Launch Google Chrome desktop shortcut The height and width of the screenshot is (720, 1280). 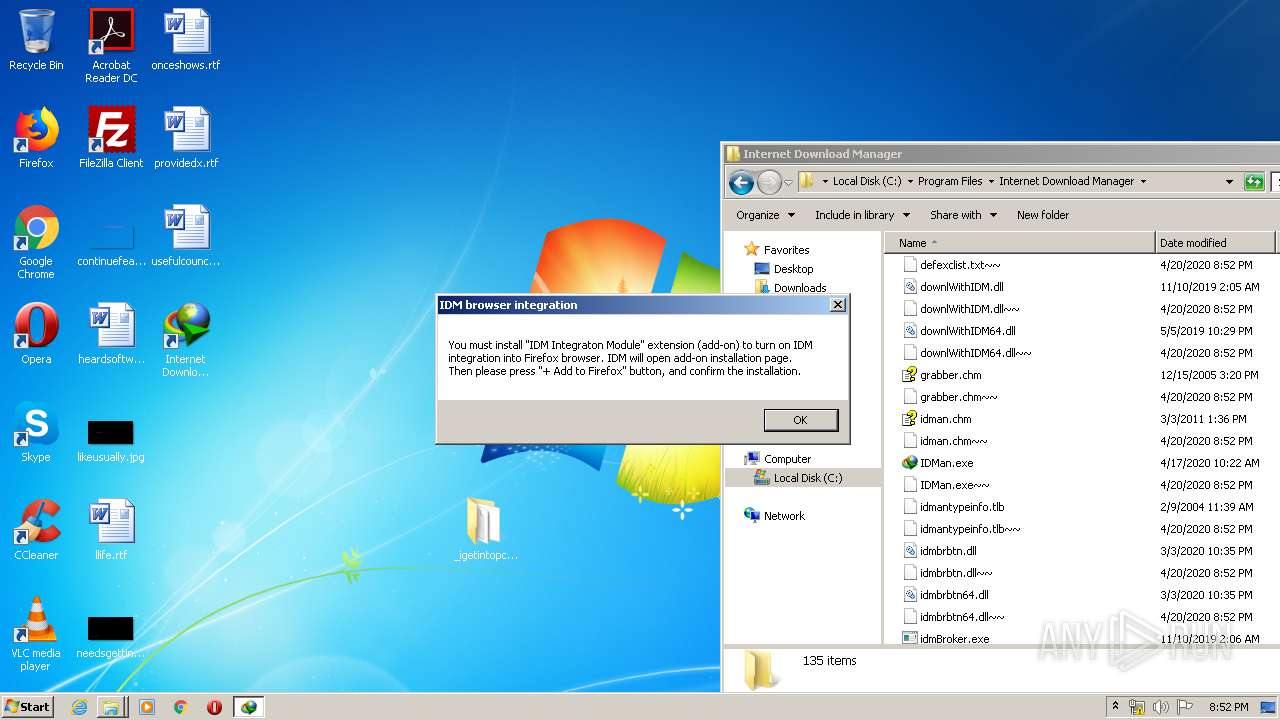click(36, 242)
